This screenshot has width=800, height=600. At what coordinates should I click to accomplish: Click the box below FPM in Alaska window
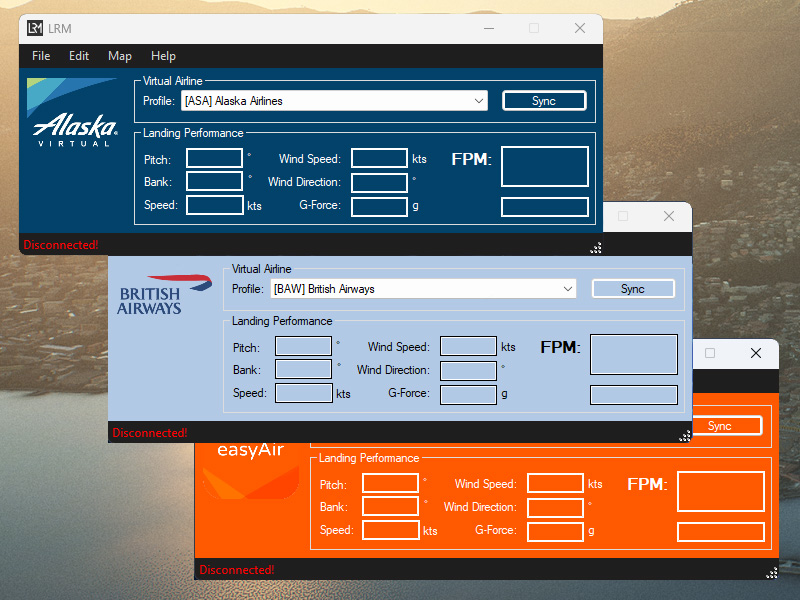tap(544, 207)
